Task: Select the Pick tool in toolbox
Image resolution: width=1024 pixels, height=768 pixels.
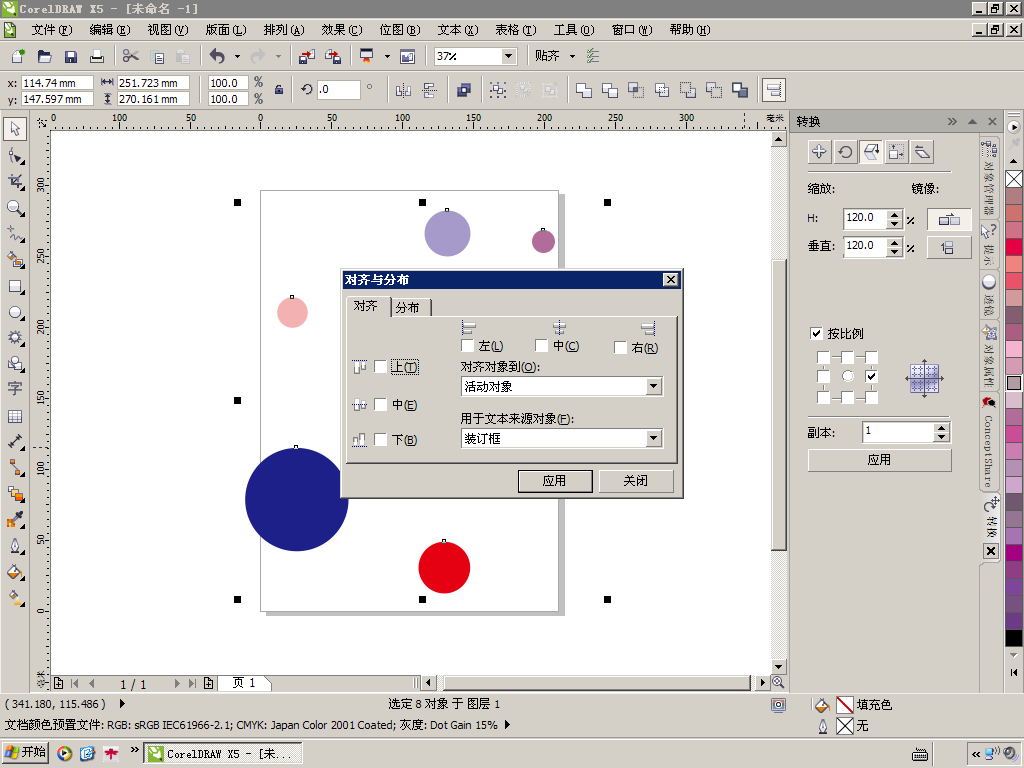Action: pos(15,129)
